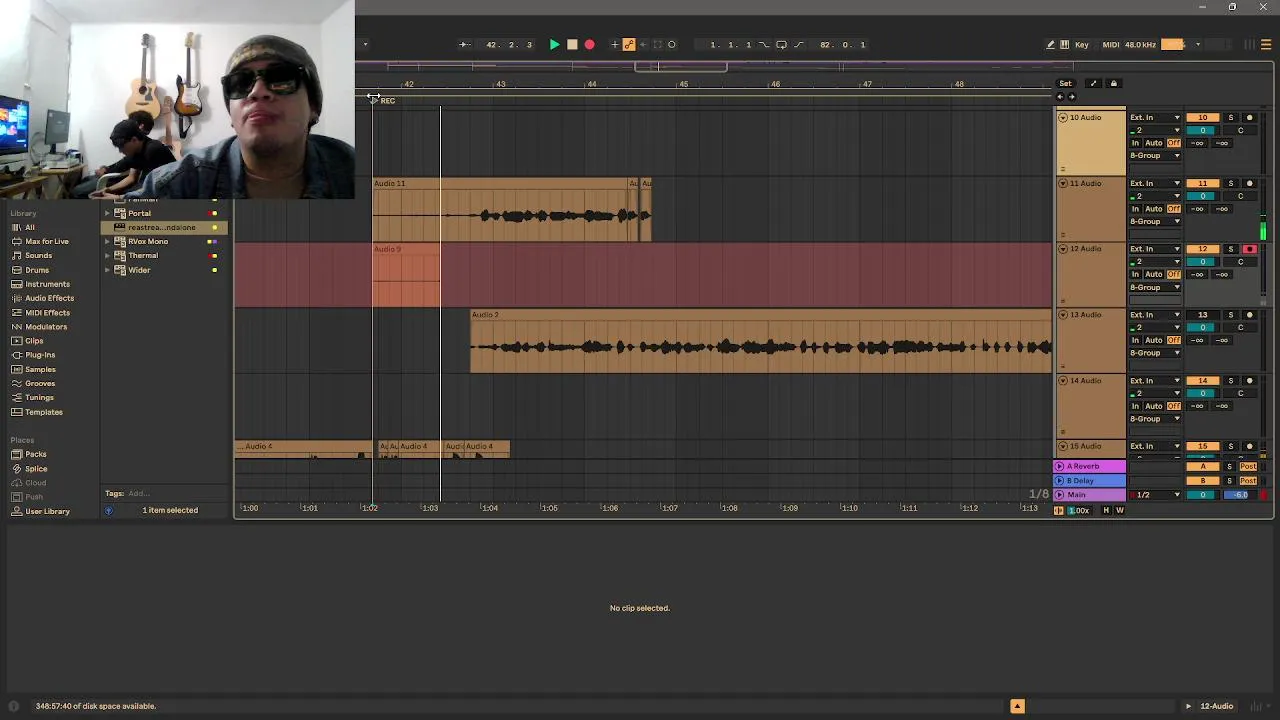Click the Follow playback icon in transport
The image size is (1280, 720).
pos(464,44)
